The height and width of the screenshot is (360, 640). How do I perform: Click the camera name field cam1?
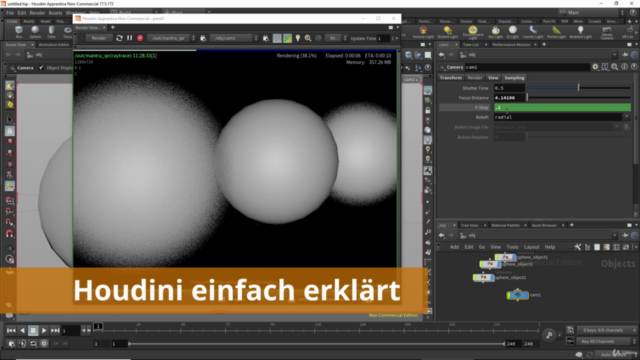527,67
